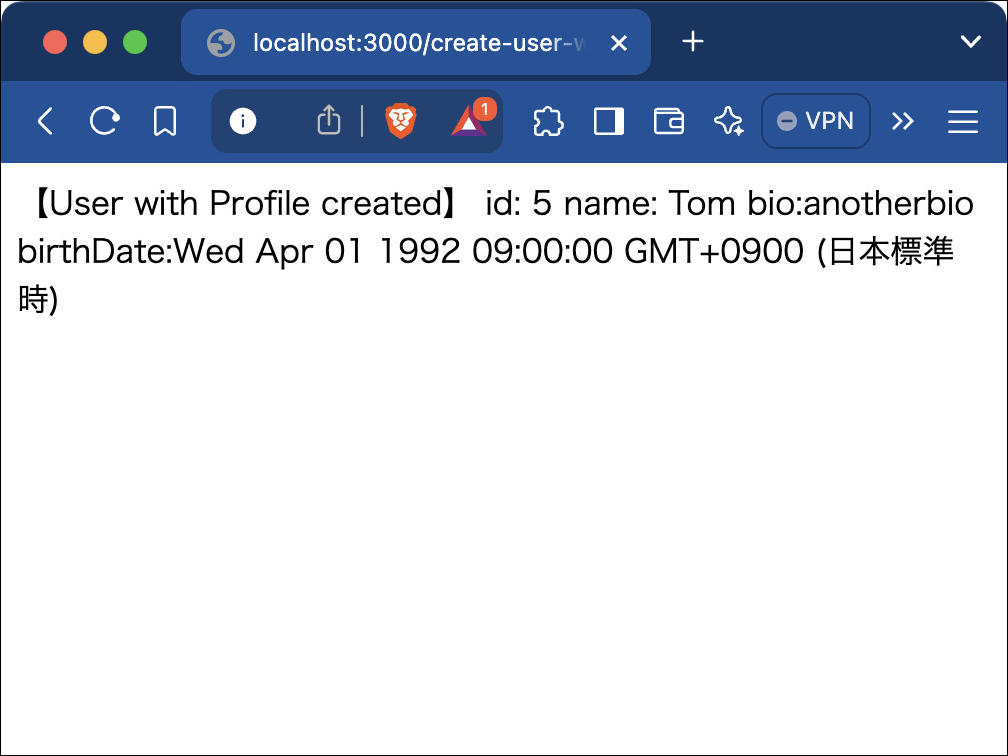
Task: Click the back navigation arrow
Action: pyautogui.click(x=45, y=122)
